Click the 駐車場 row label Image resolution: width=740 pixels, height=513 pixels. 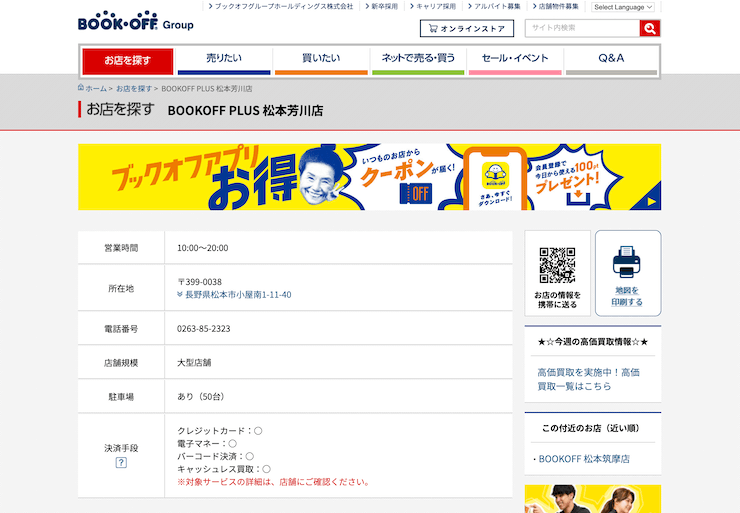121,396
